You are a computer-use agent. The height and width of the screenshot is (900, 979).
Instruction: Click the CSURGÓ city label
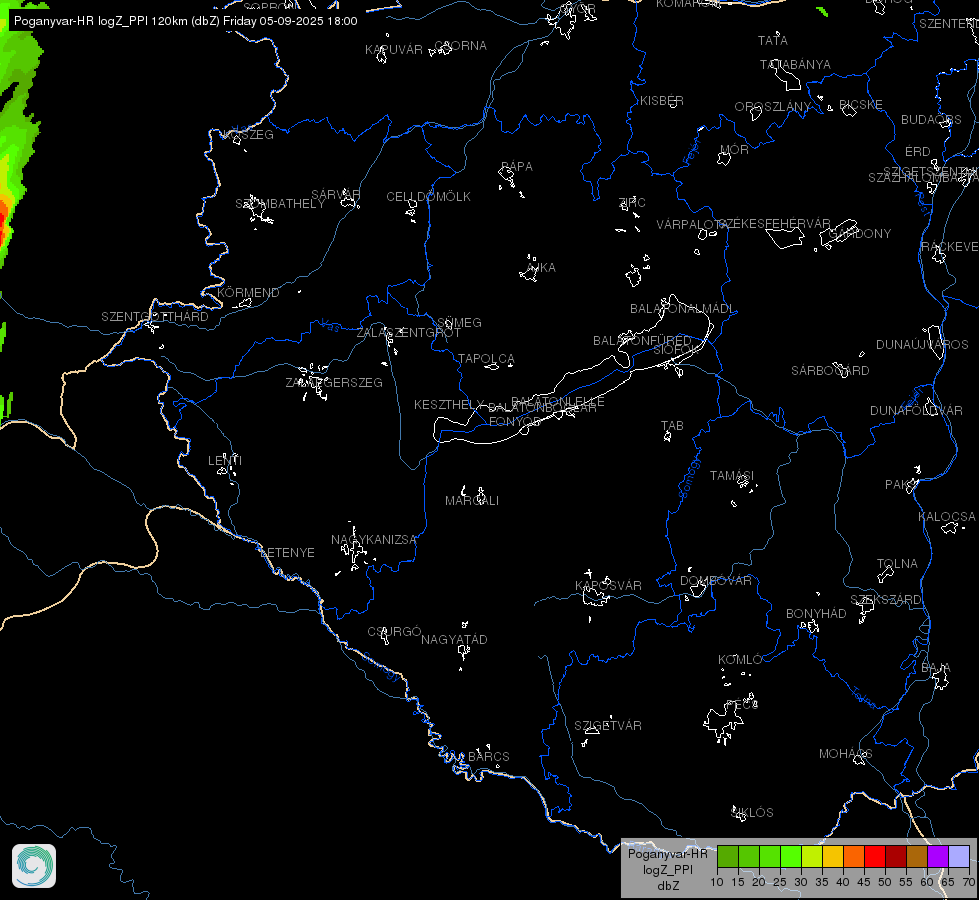[x=395, y=632]
